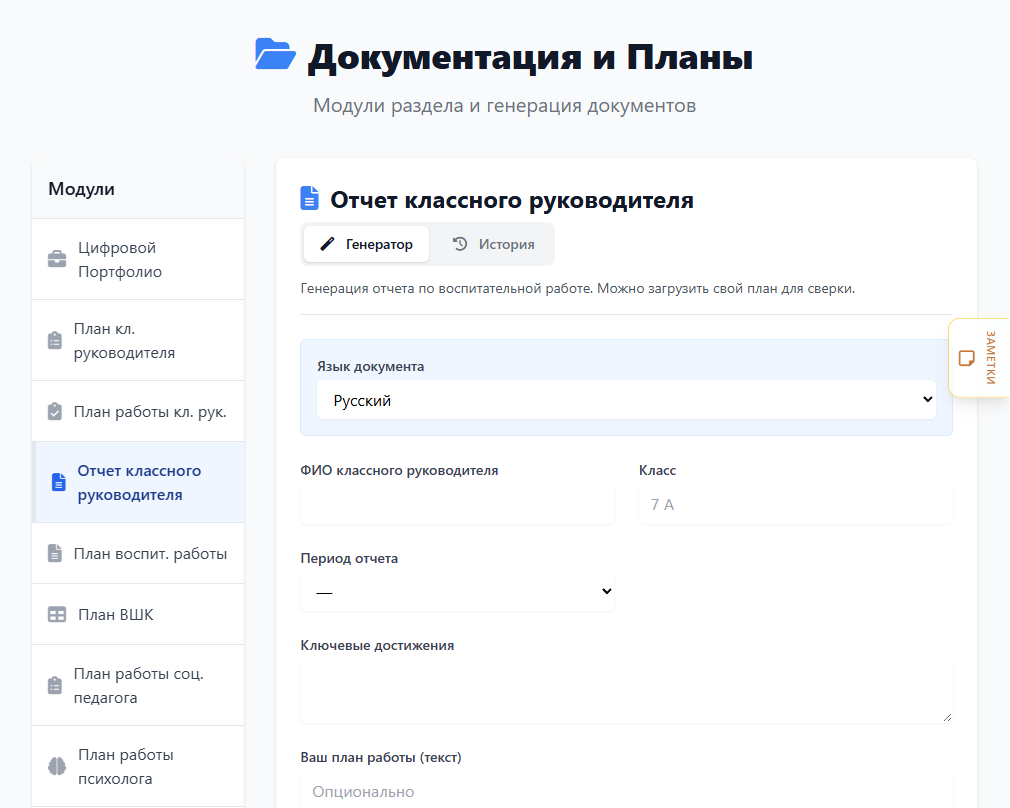Image resolution: width=1010 pixels, height=808 pixels.
Task: Click the Язык документа label
Action: tap(370, 366)
